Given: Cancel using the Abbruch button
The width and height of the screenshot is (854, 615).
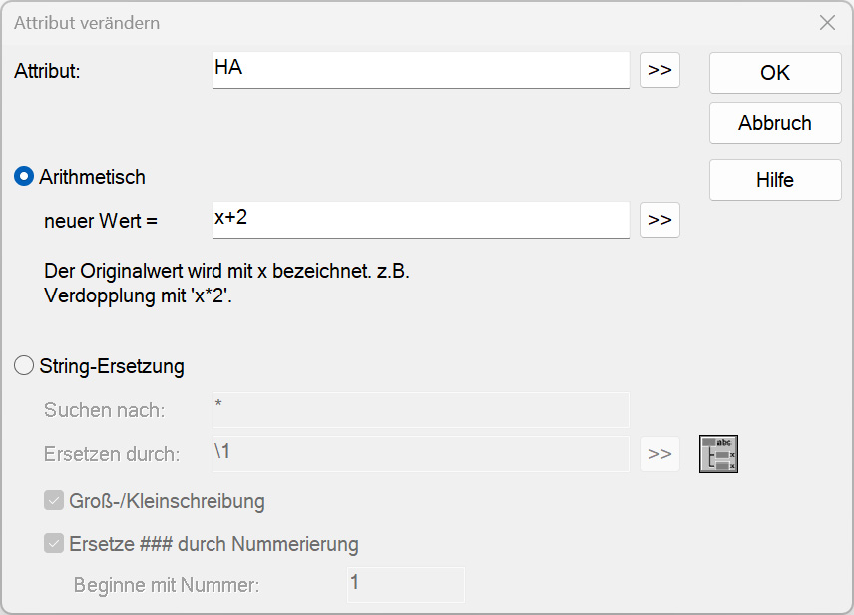Looking at the screenshot, I should (x=775, y=123).
